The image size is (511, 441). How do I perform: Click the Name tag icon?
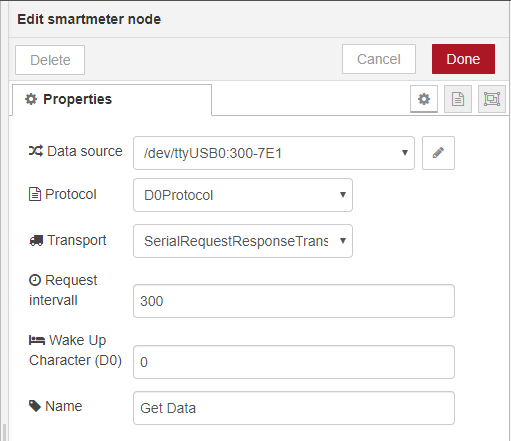[x=35, y=406]
